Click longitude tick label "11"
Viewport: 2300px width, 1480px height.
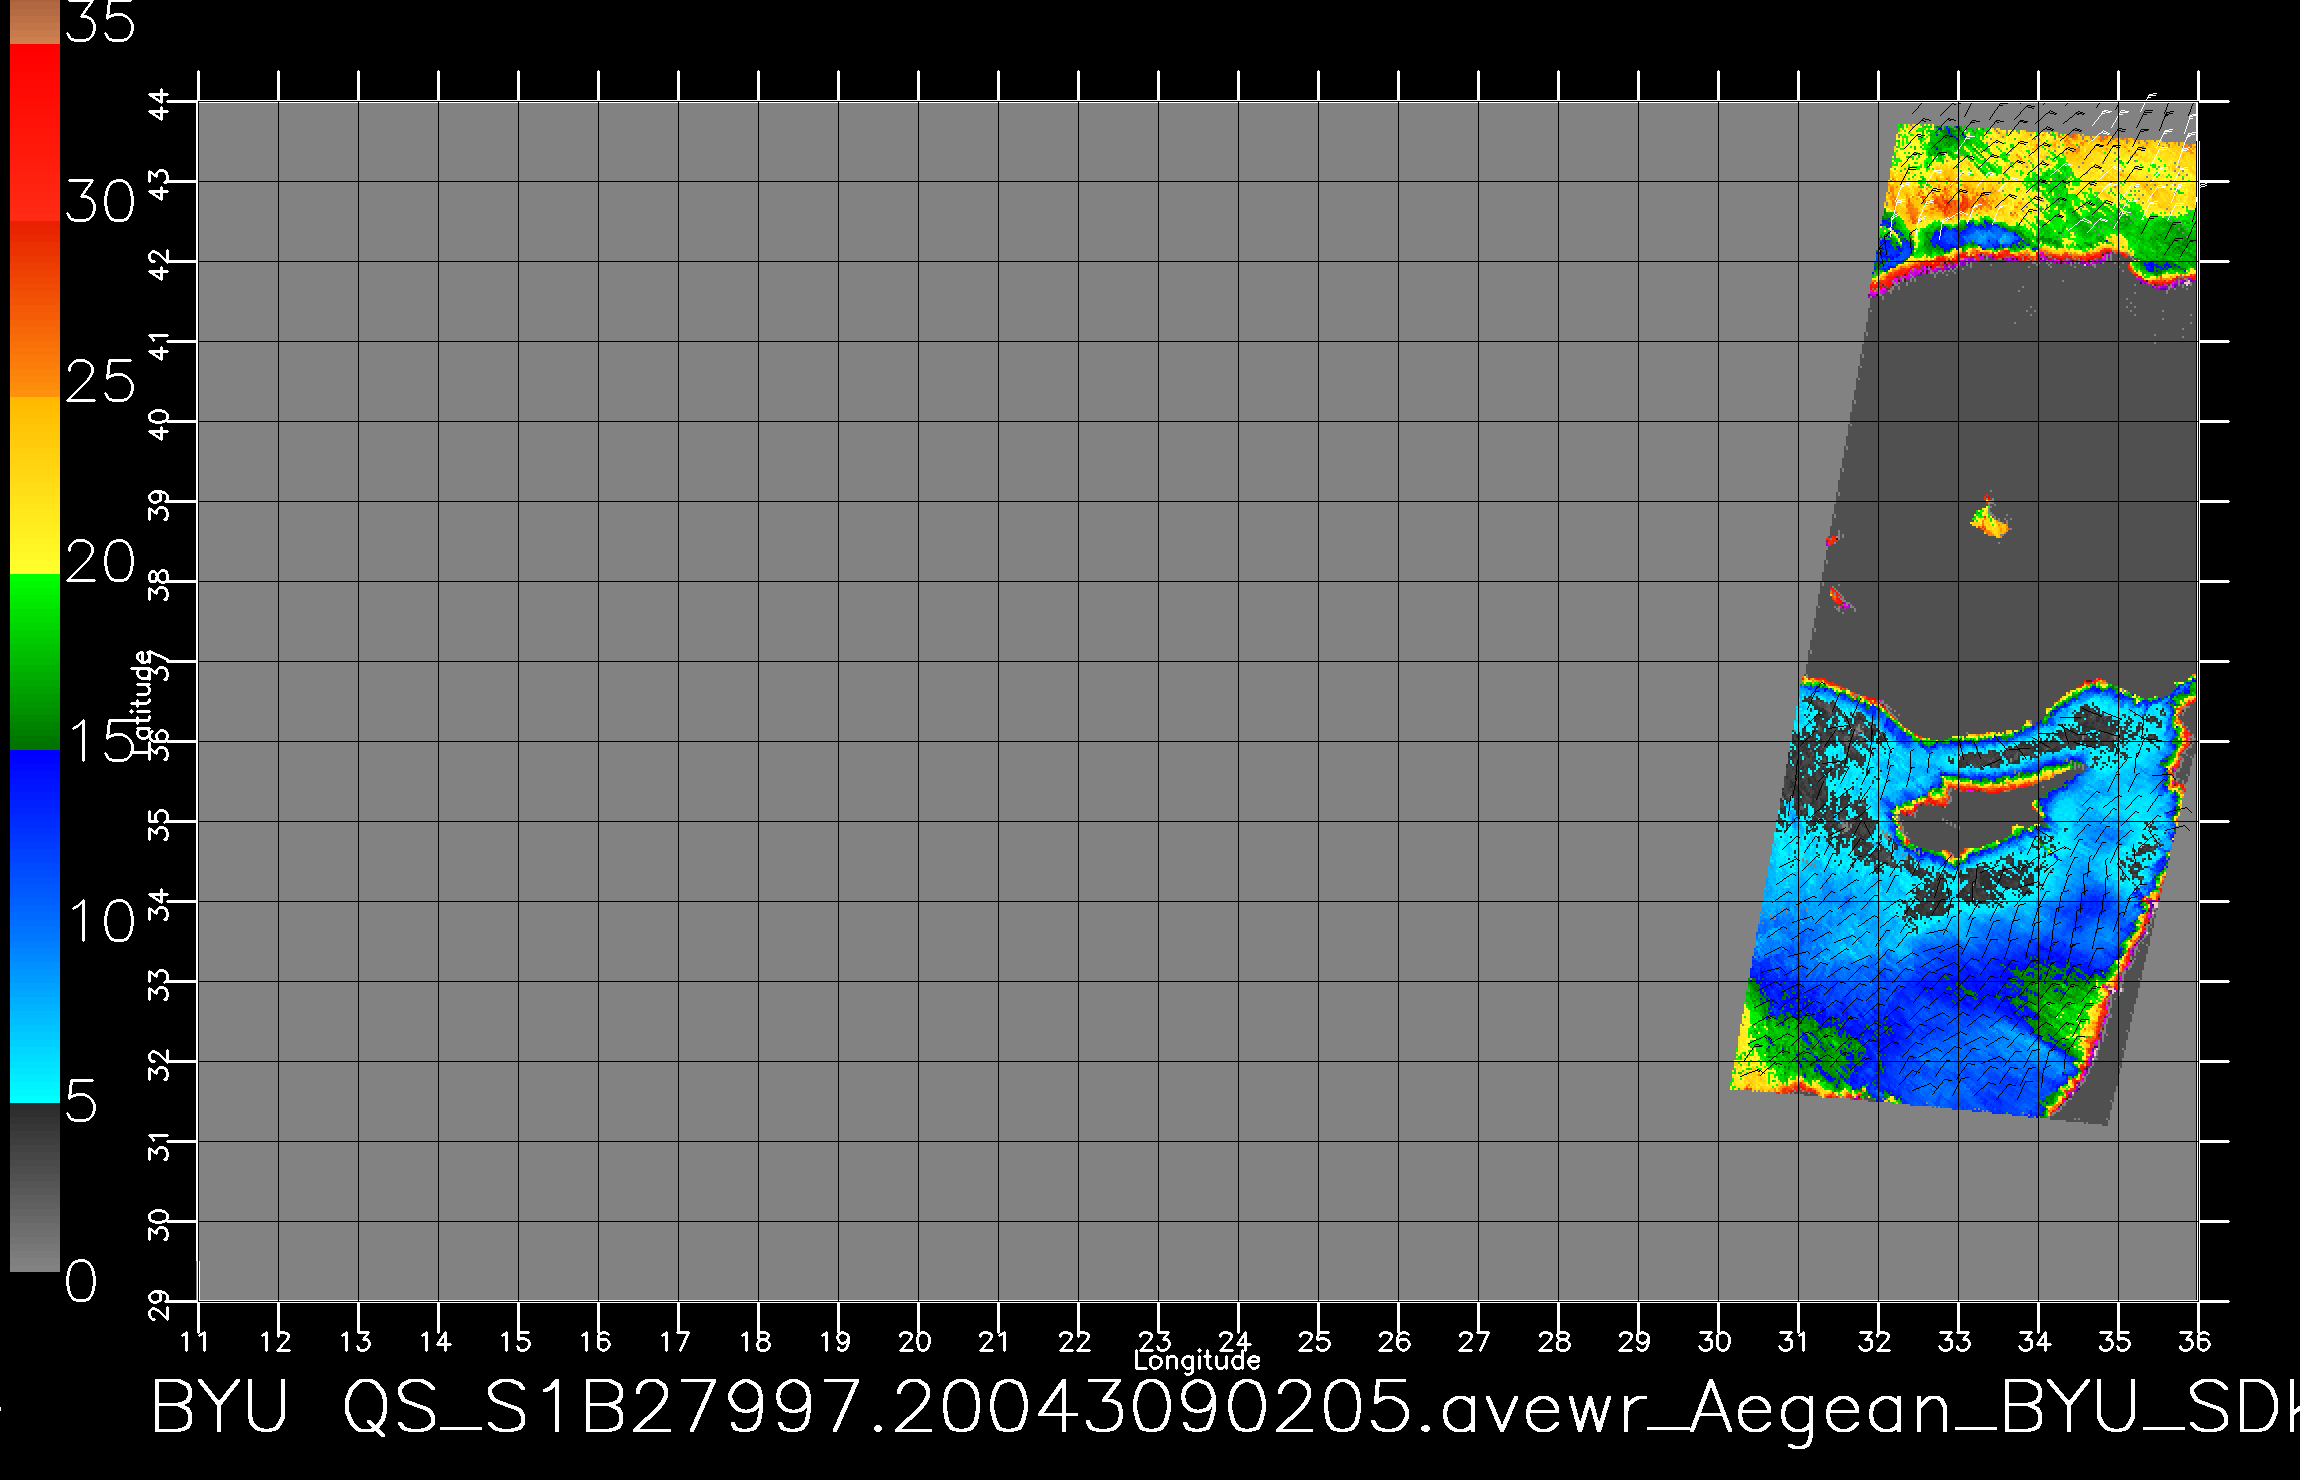coord(195,1341)
